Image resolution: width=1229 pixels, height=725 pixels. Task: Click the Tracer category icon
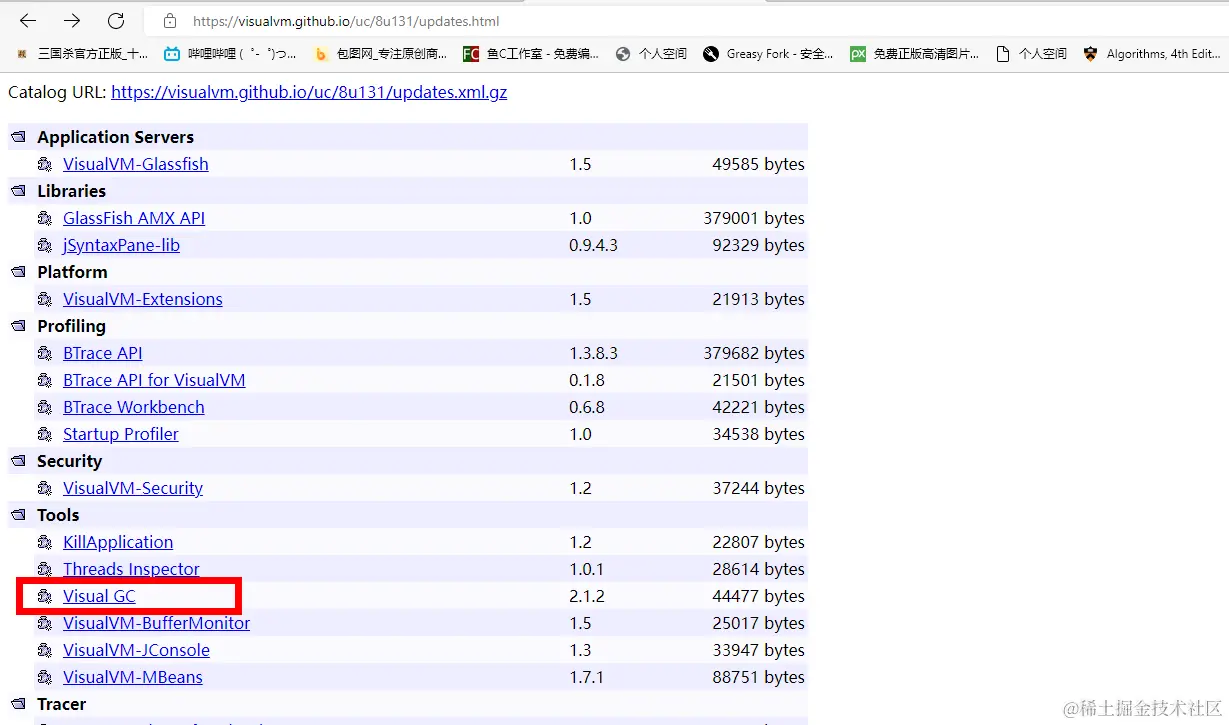[19, 704]
